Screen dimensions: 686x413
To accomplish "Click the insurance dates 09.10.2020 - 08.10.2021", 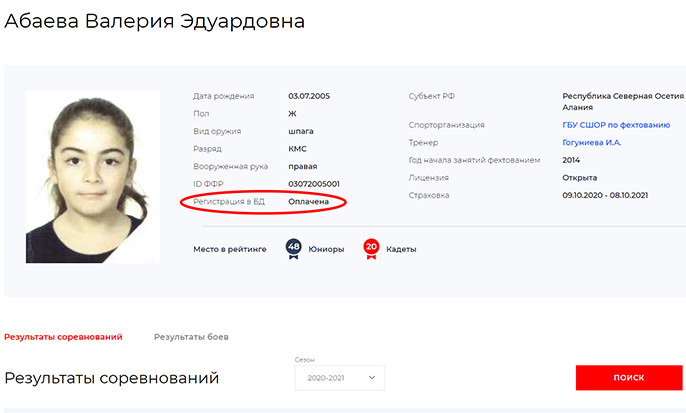I will click(605, 195).
